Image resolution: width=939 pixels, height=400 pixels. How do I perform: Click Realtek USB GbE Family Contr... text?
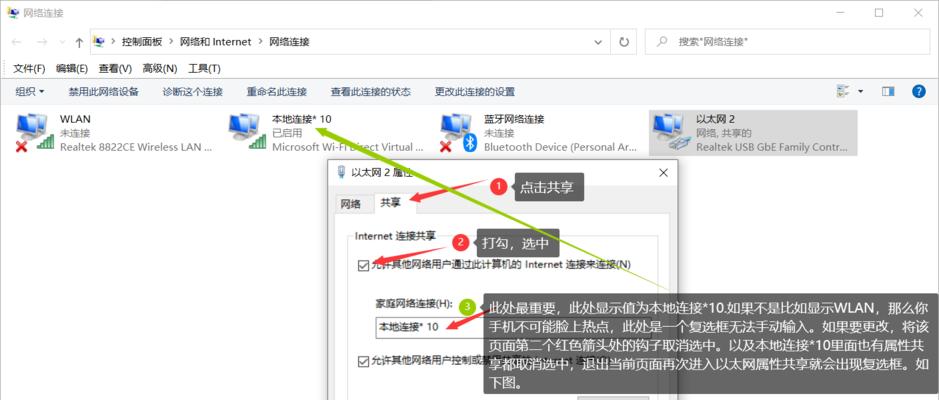point(772,147)
